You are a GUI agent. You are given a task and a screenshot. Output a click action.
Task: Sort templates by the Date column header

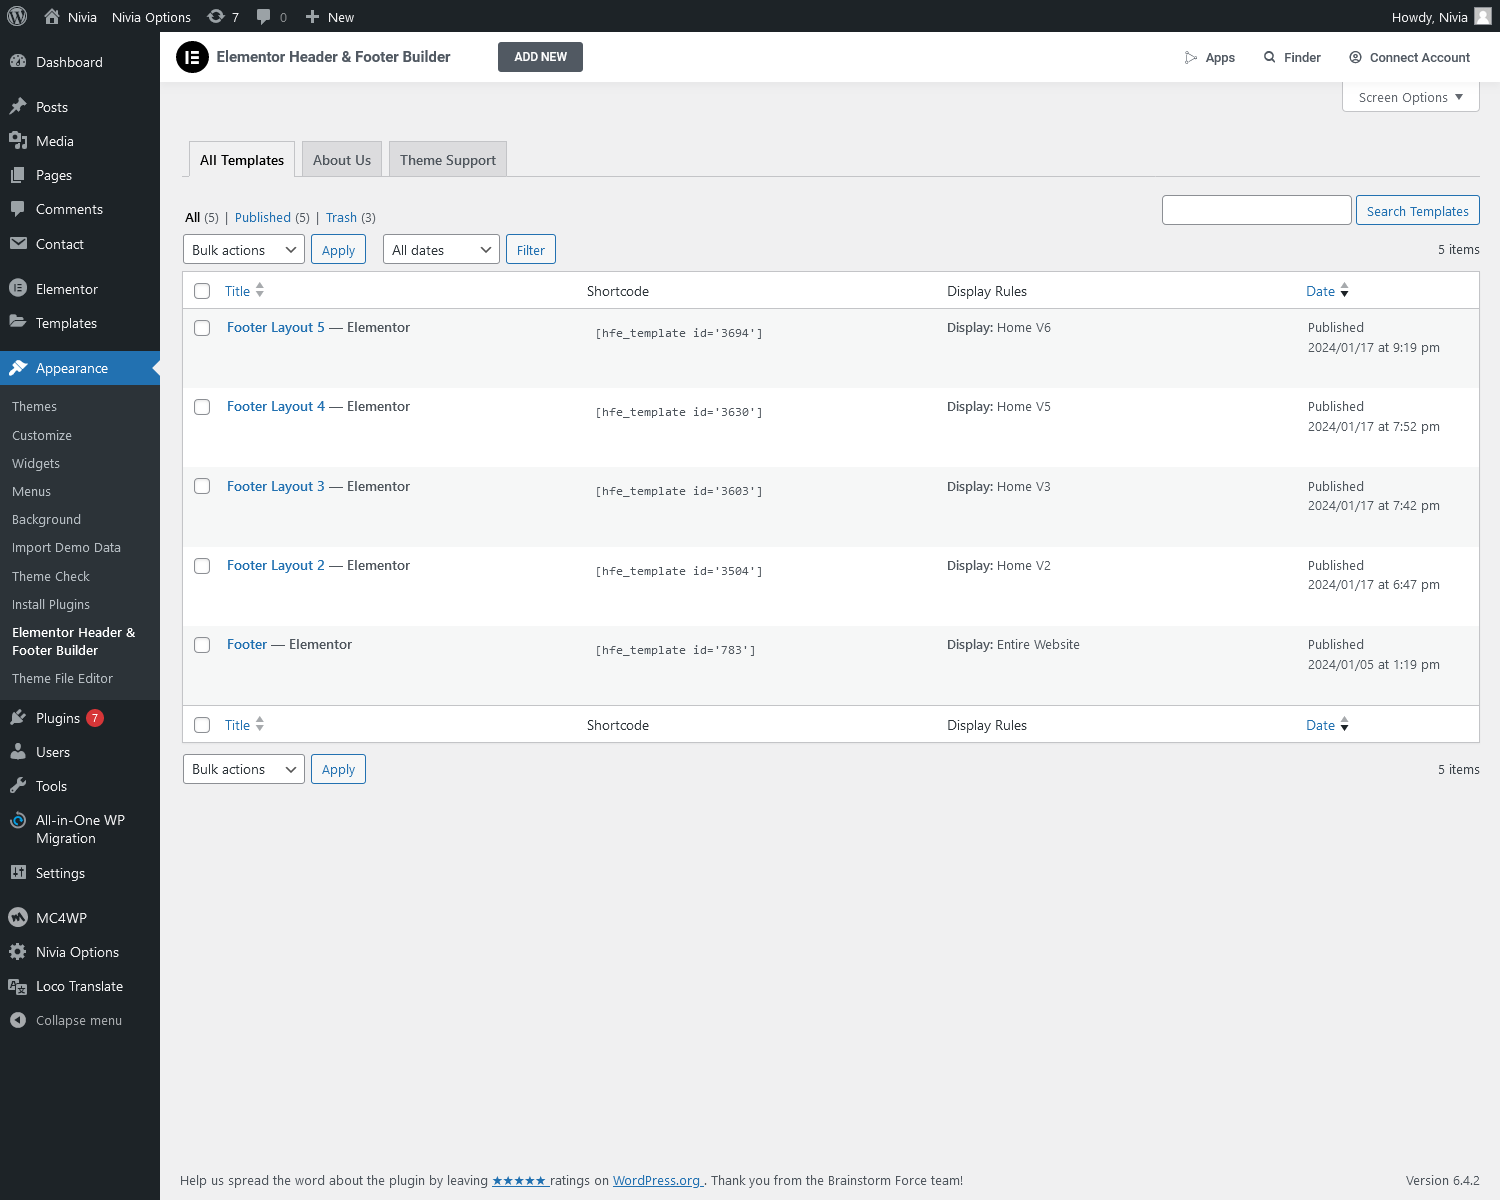coord(1320,291)
